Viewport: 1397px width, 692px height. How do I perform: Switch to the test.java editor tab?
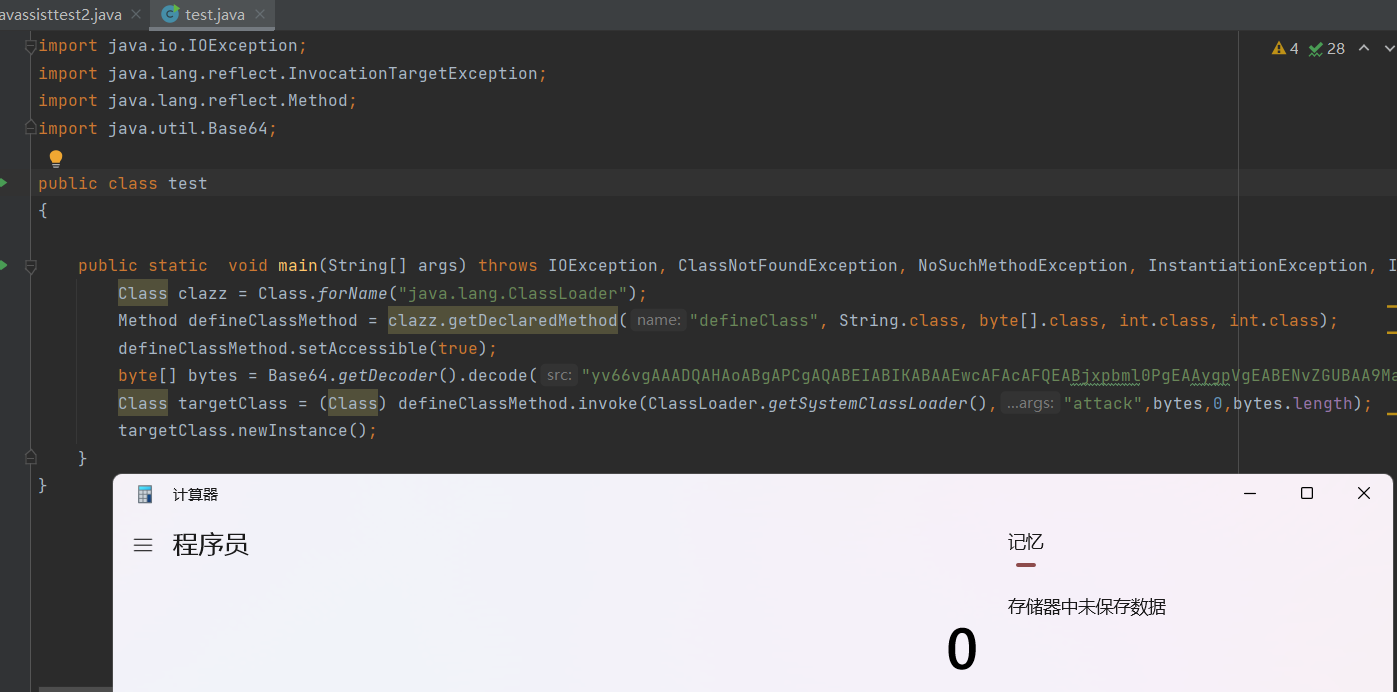214,15
